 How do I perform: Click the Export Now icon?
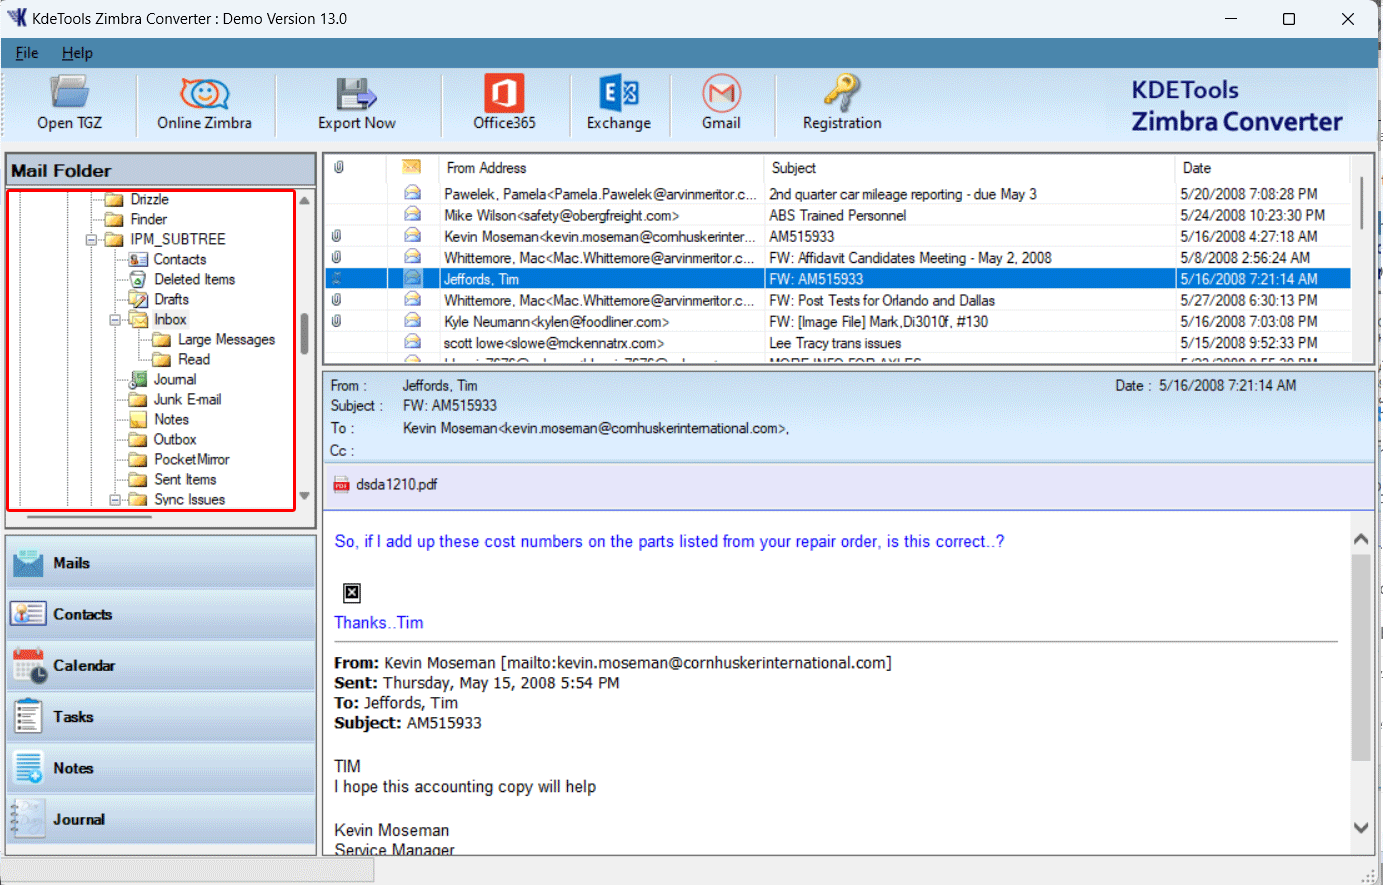point(356,103)
